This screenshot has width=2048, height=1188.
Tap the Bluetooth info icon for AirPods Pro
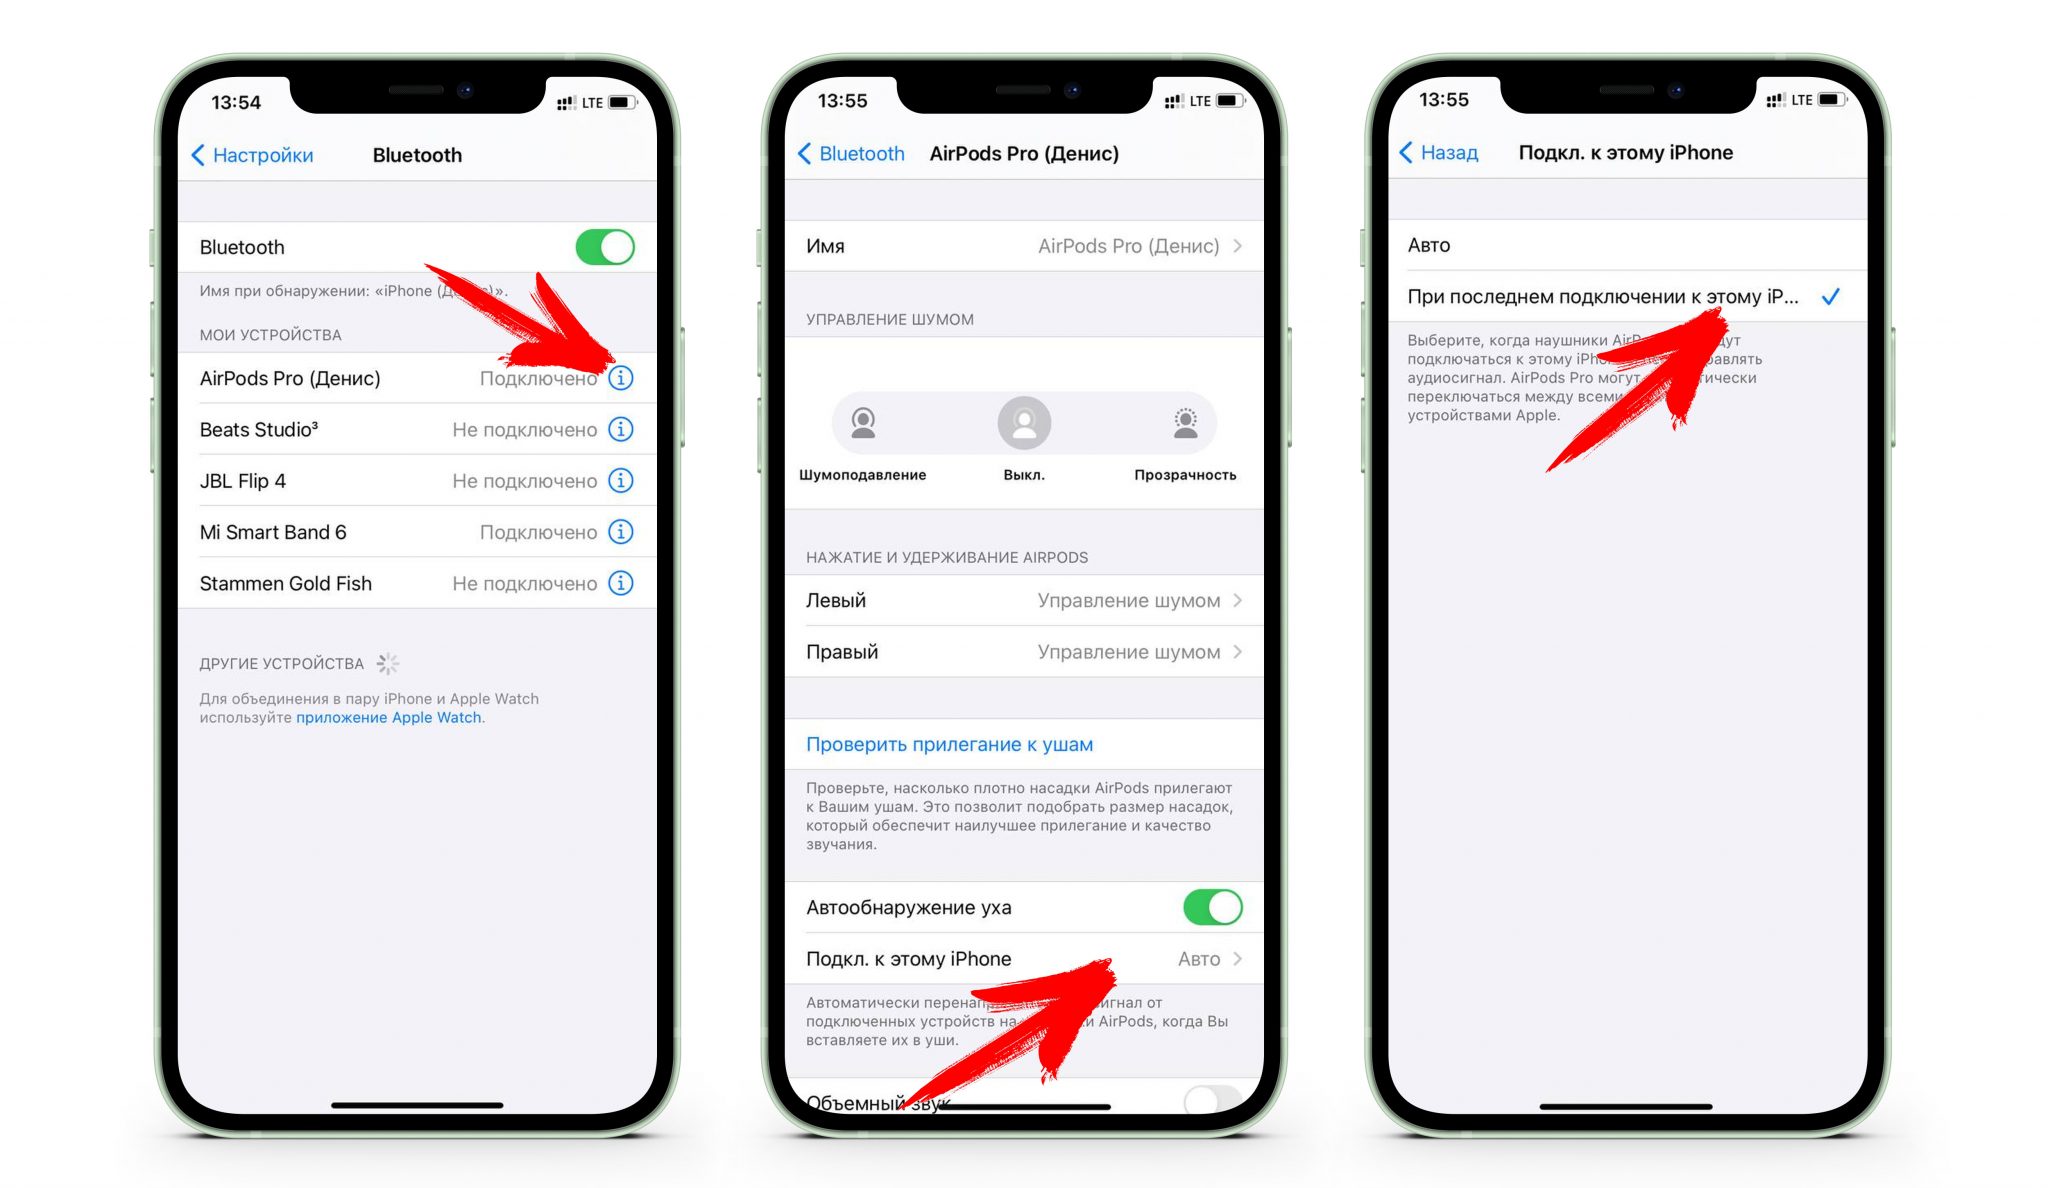[x=634, y=376]
